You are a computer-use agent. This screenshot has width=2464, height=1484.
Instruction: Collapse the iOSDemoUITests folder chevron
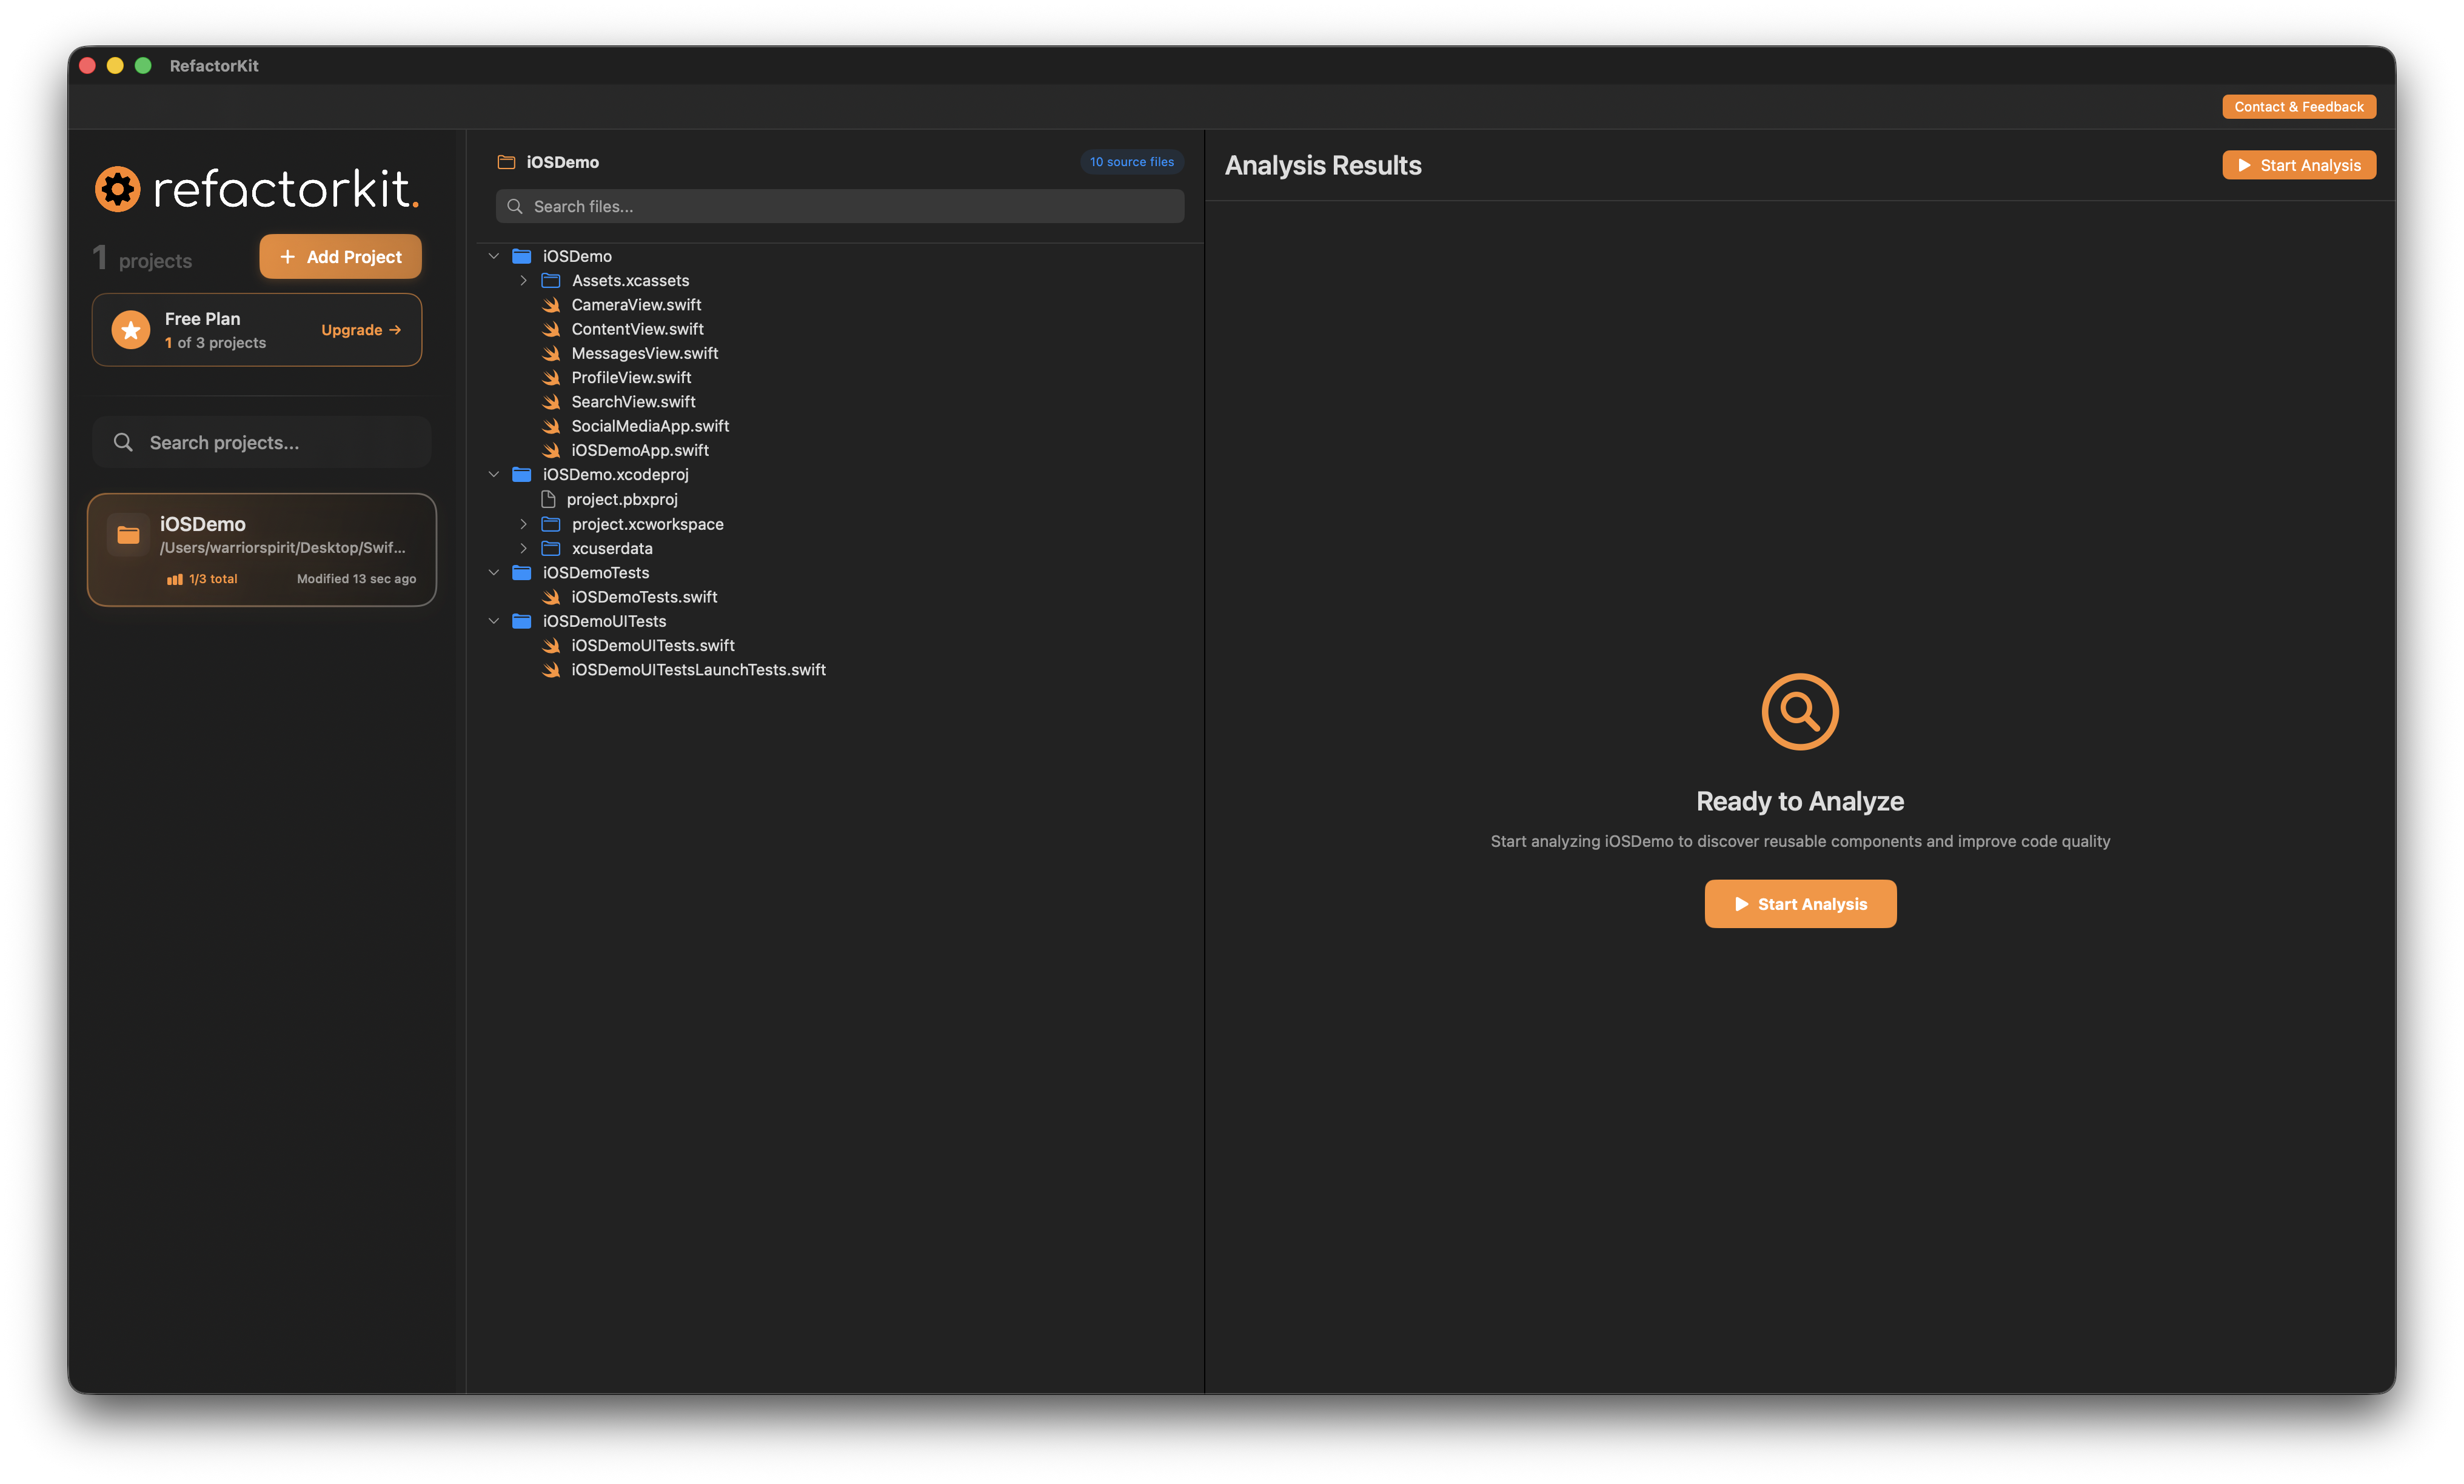494,621
